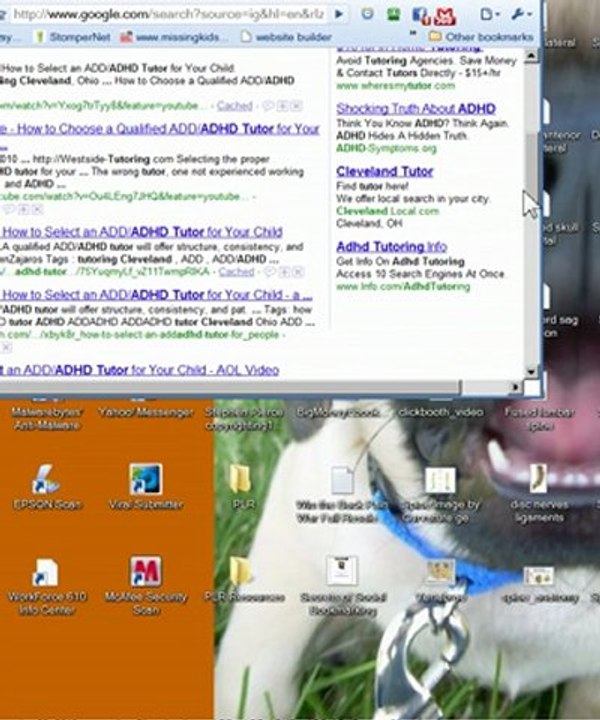The image size is (600, 720).
Task: Click the blue clock extension icon in Chrome toolbar
Action: coord(367,14)
